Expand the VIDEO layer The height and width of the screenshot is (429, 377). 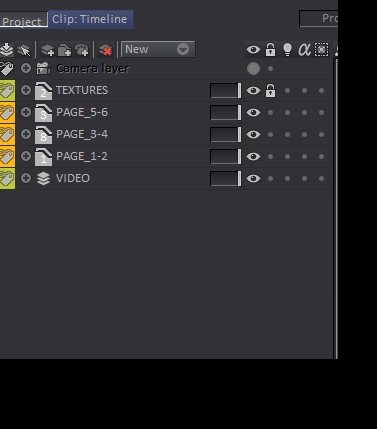(x=26, y=178)
